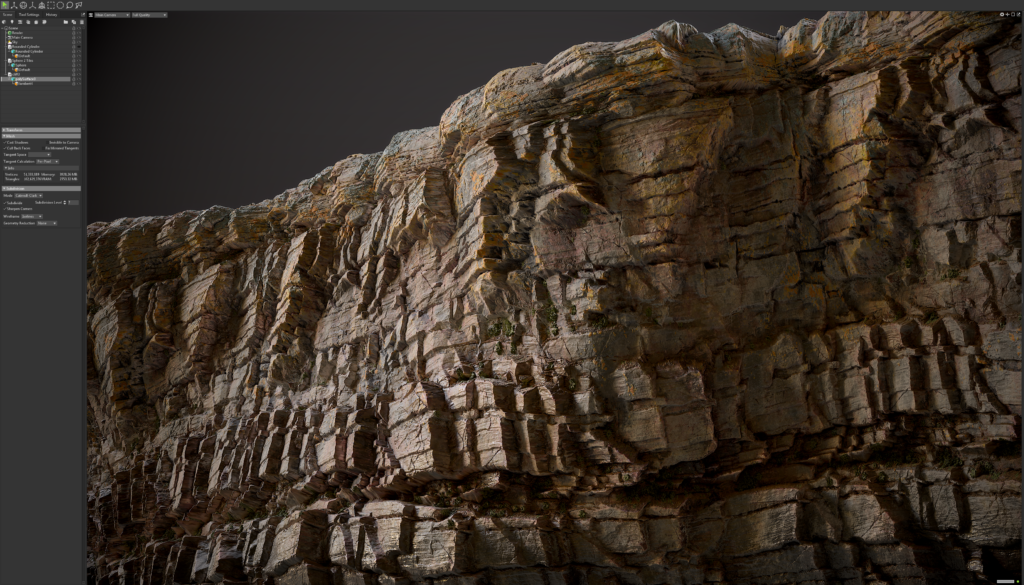Activate the scale axes tool
1024x585 pixels.
tap(33, 5)
